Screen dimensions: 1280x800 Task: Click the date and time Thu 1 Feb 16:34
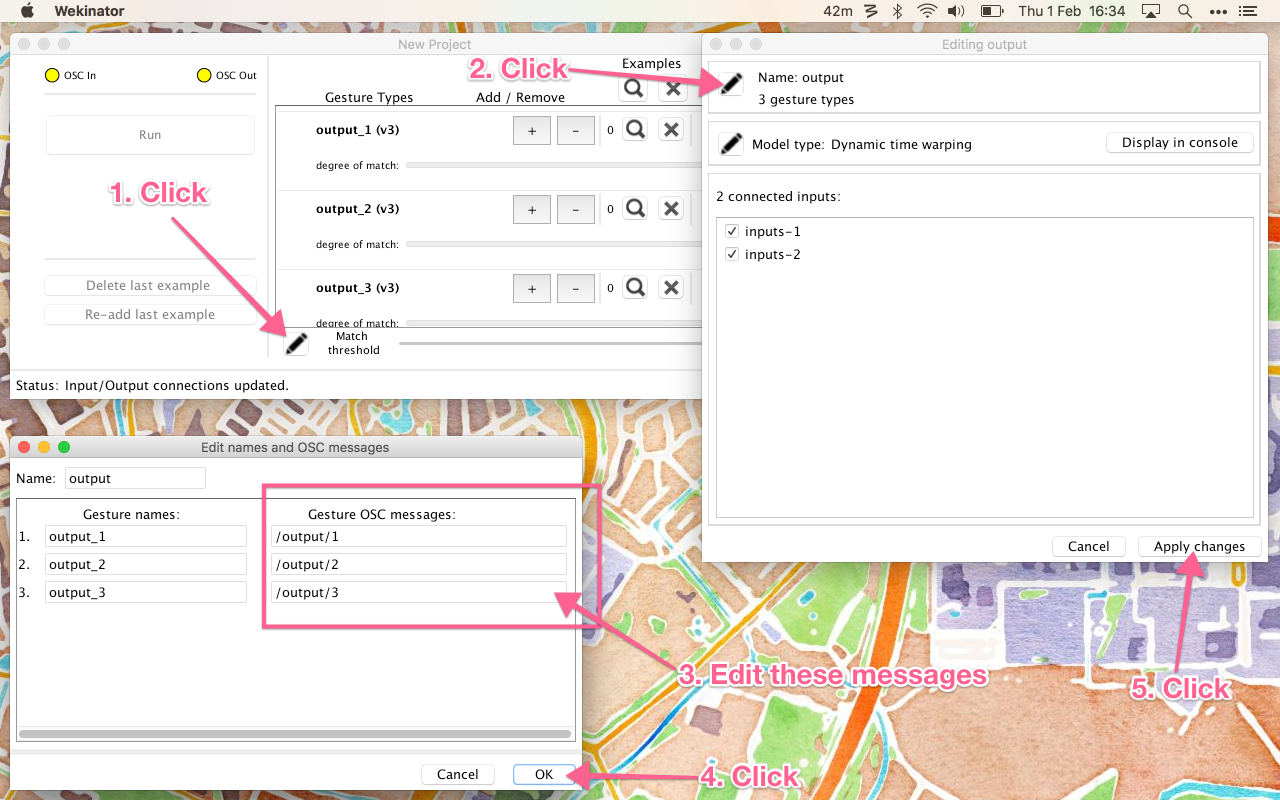pyautogui.click(x=1072, y=11)
